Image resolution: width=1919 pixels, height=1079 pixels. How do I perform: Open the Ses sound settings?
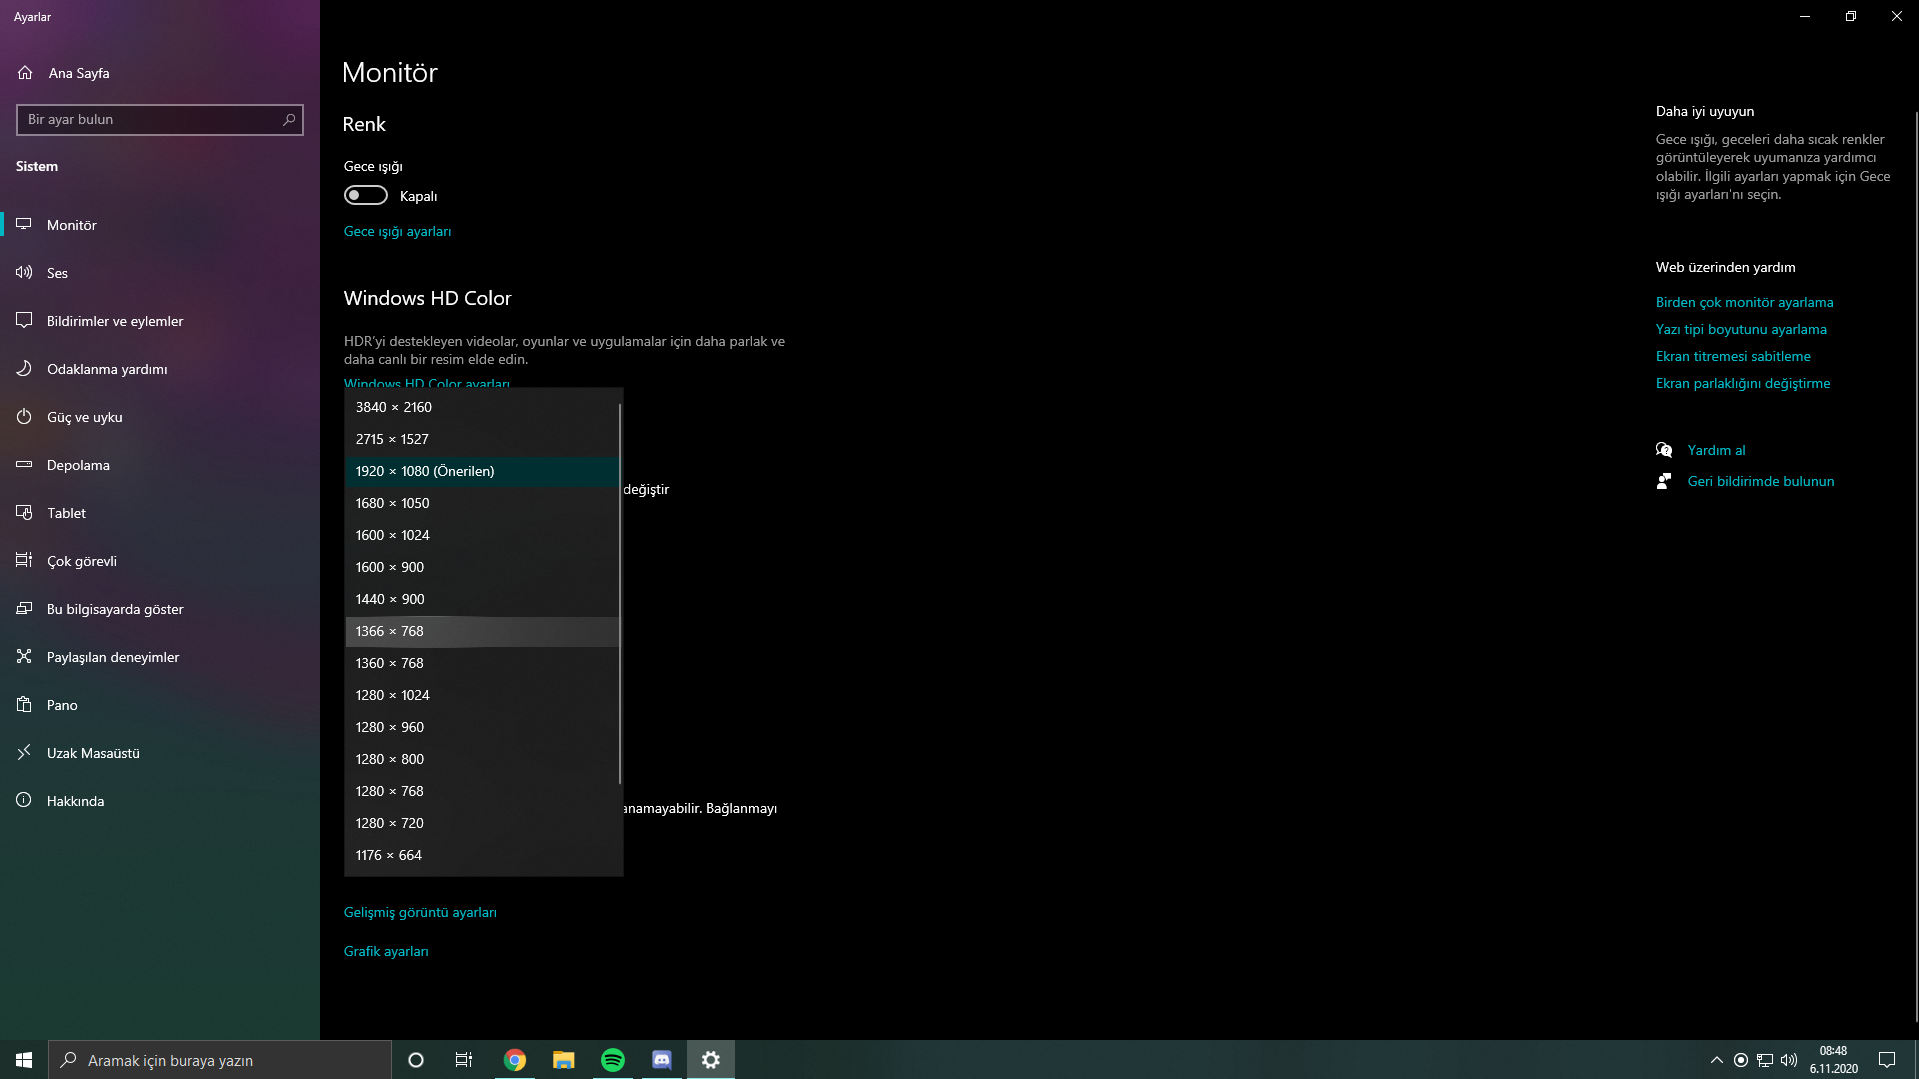click(x=160, y=273)
